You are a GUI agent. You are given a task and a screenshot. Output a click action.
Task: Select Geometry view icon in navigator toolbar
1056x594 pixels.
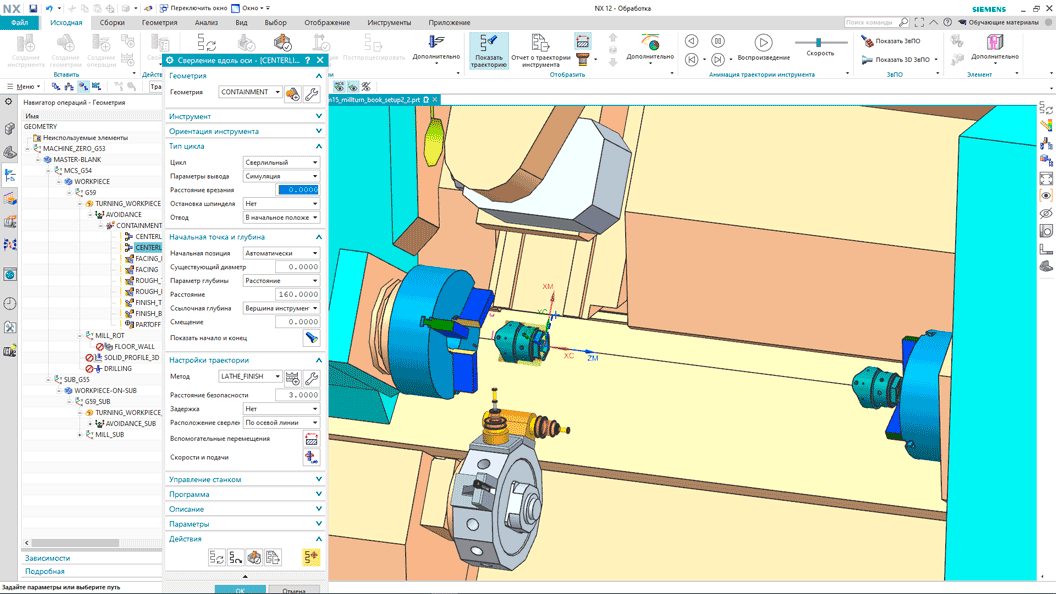pos(83,86)
